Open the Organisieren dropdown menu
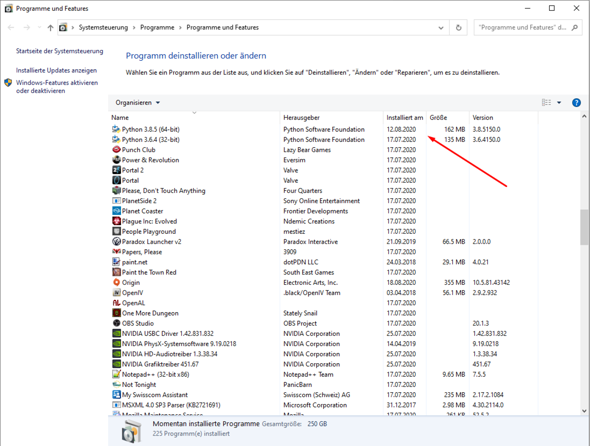 (x=137, y=102)
